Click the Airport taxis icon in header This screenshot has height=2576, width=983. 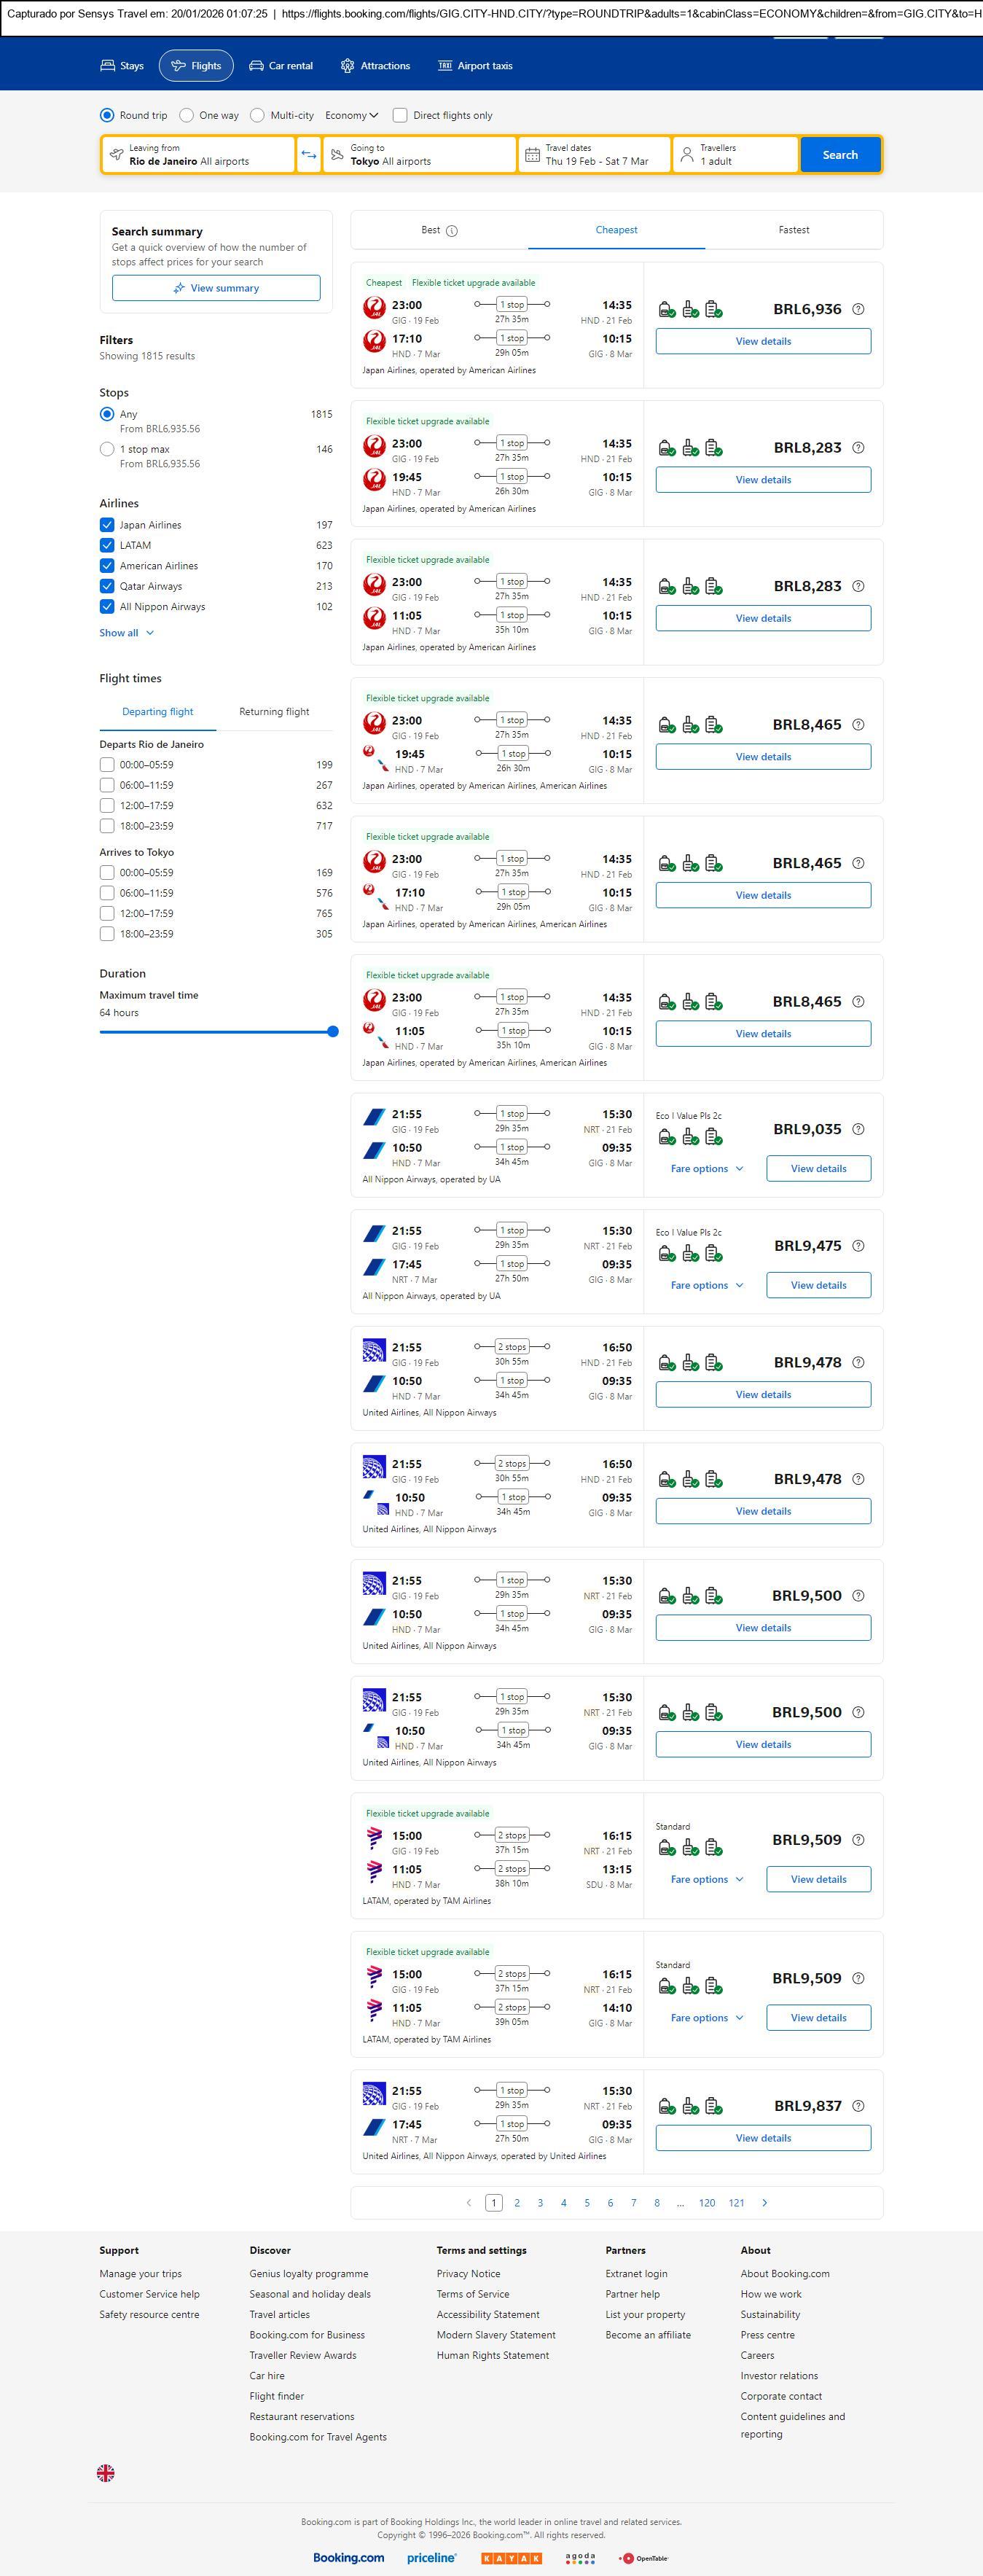click(x=445, y=66)
